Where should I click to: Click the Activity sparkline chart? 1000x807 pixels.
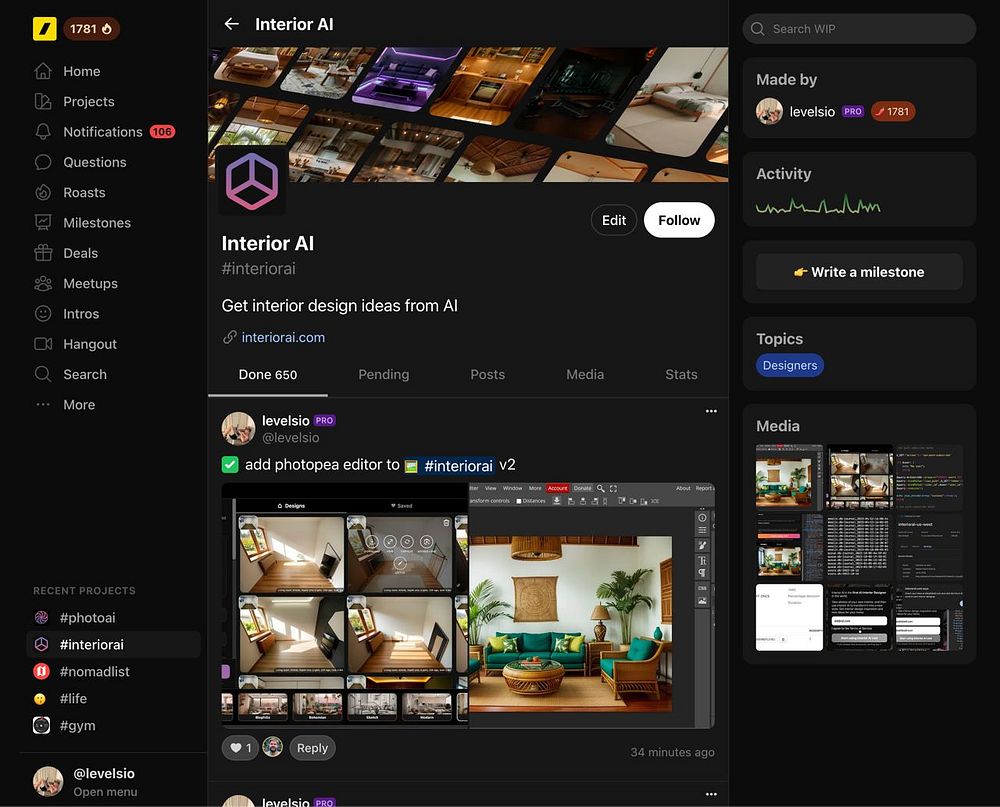tap(818, 205)
